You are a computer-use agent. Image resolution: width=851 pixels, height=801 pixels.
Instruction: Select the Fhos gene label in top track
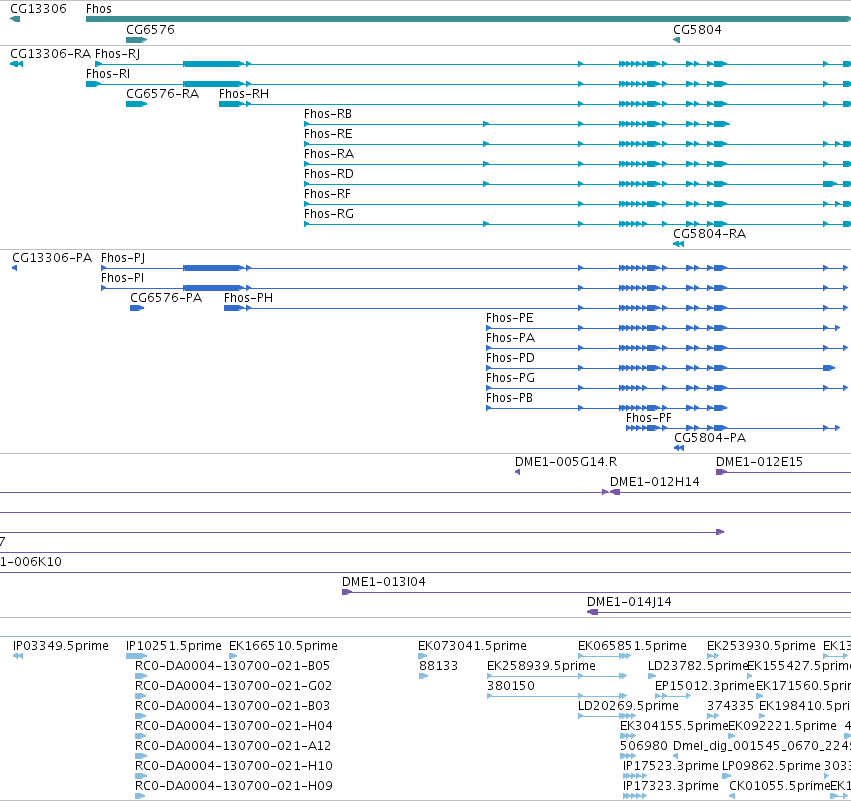click(99, 9)
